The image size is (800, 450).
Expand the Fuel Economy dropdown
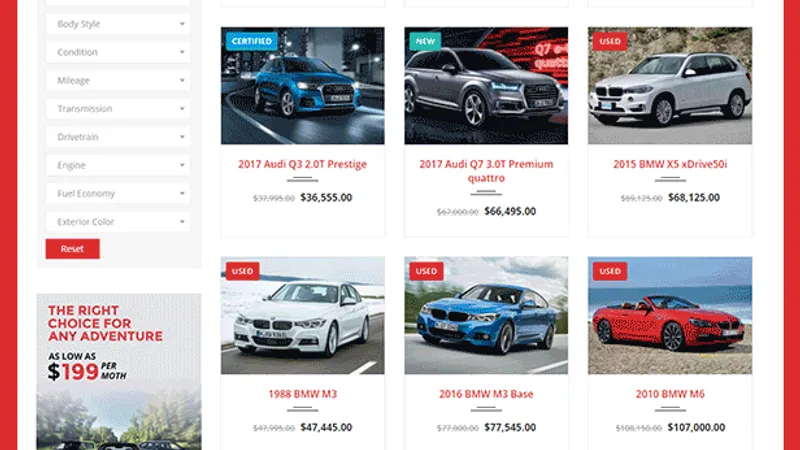click(118, 193)
